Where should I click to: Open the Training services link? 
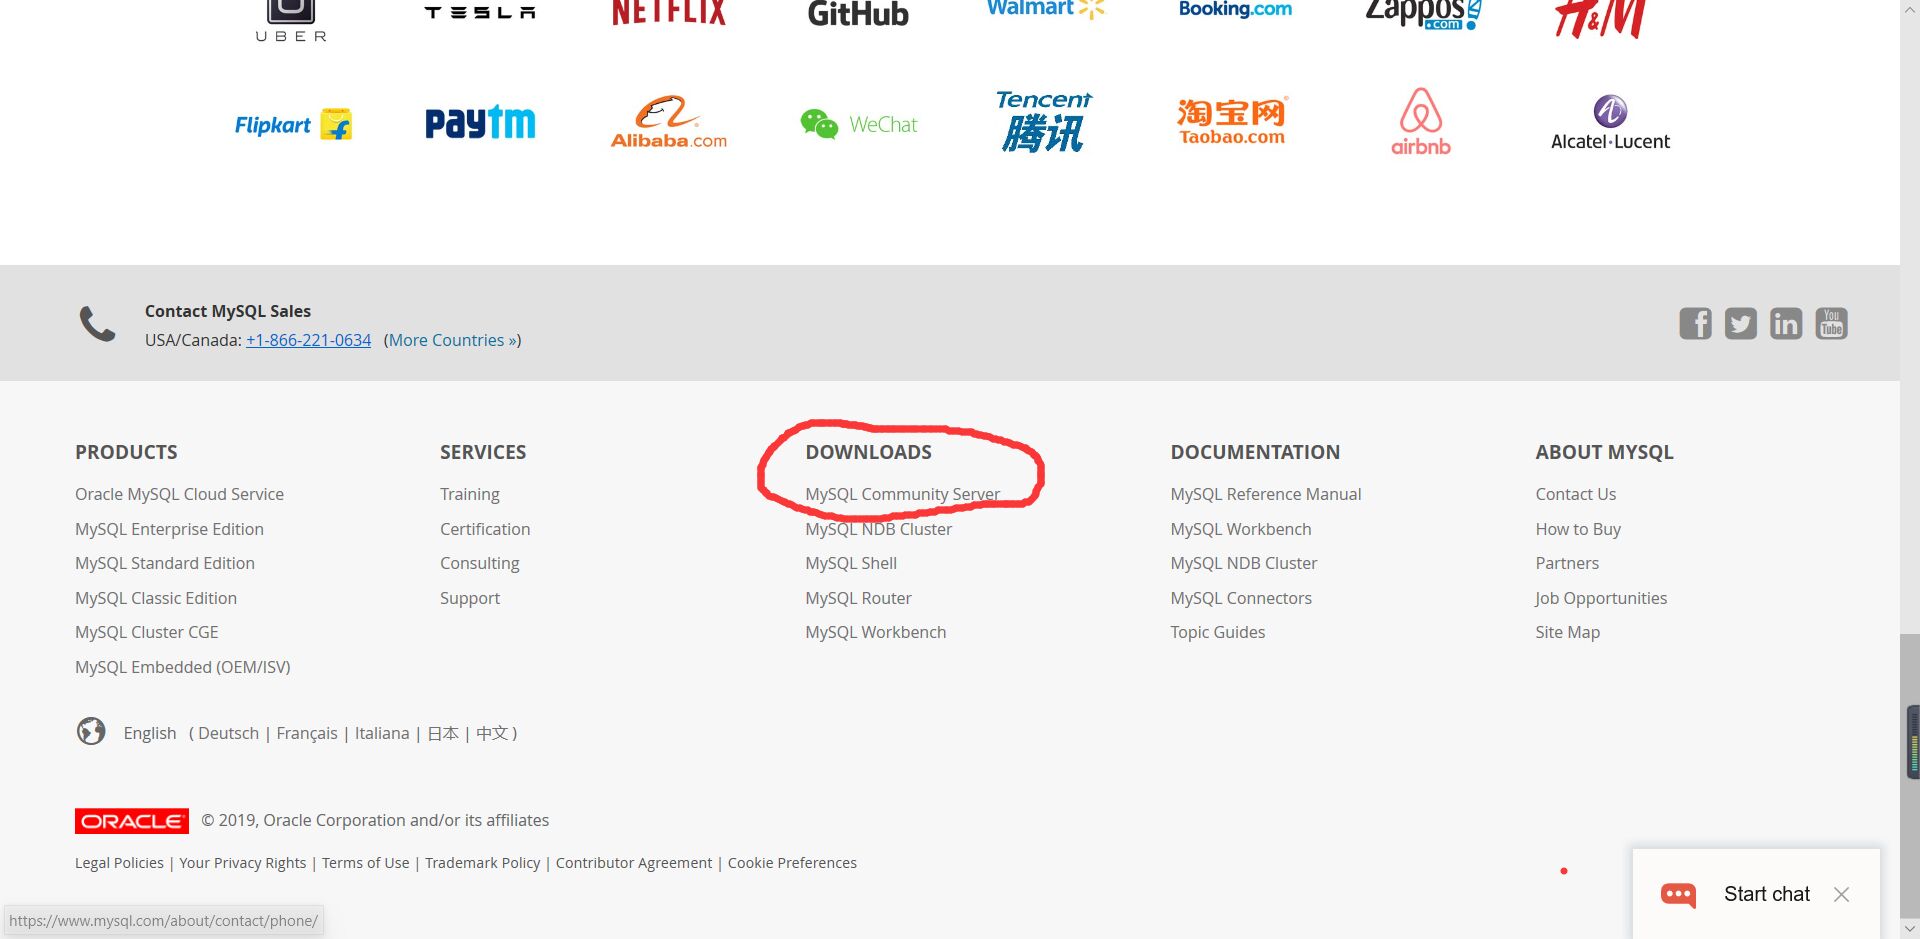pos(469,494)
